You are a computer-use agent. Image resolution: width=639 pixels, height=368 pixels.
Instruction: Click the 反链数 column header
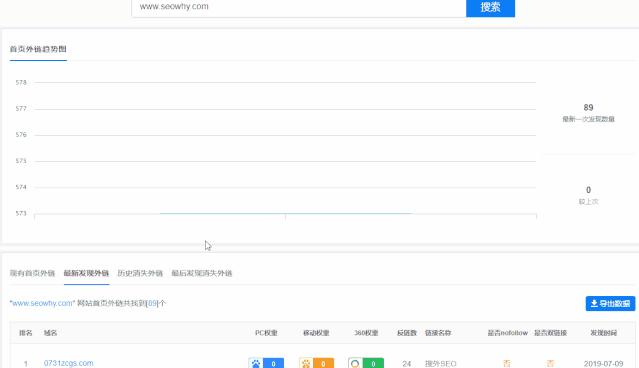point(407,333)
